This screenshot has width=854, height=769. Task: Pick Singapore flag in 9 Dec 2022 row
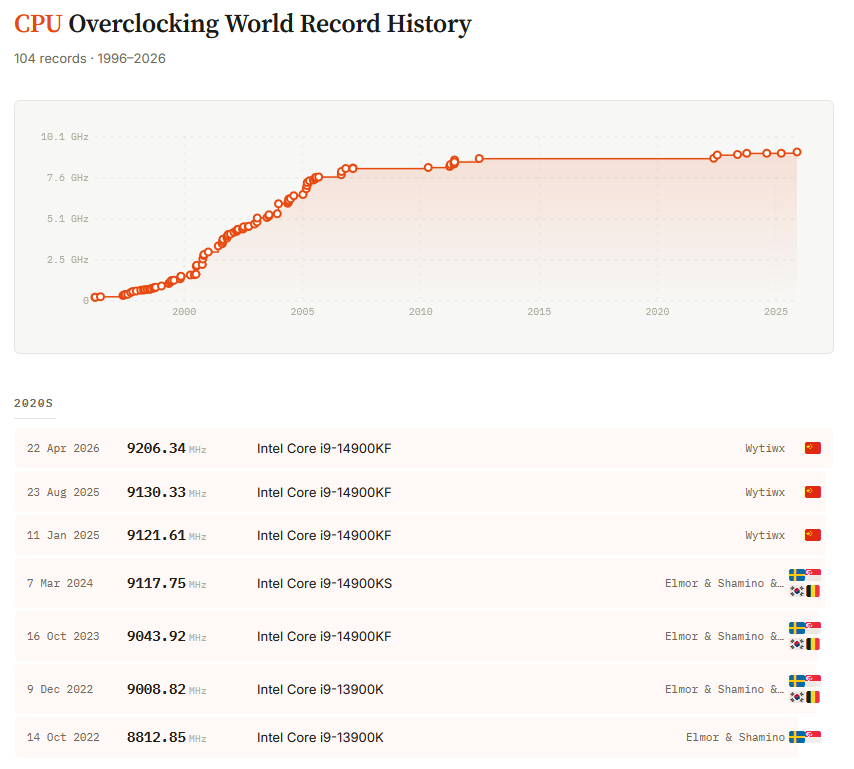coord(813,681)
